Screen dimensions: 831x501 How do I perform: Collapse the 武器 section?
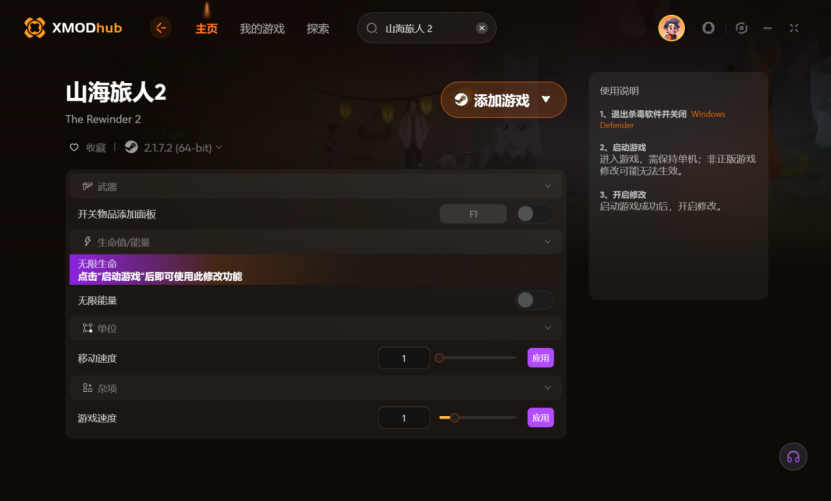coord(547,186)
